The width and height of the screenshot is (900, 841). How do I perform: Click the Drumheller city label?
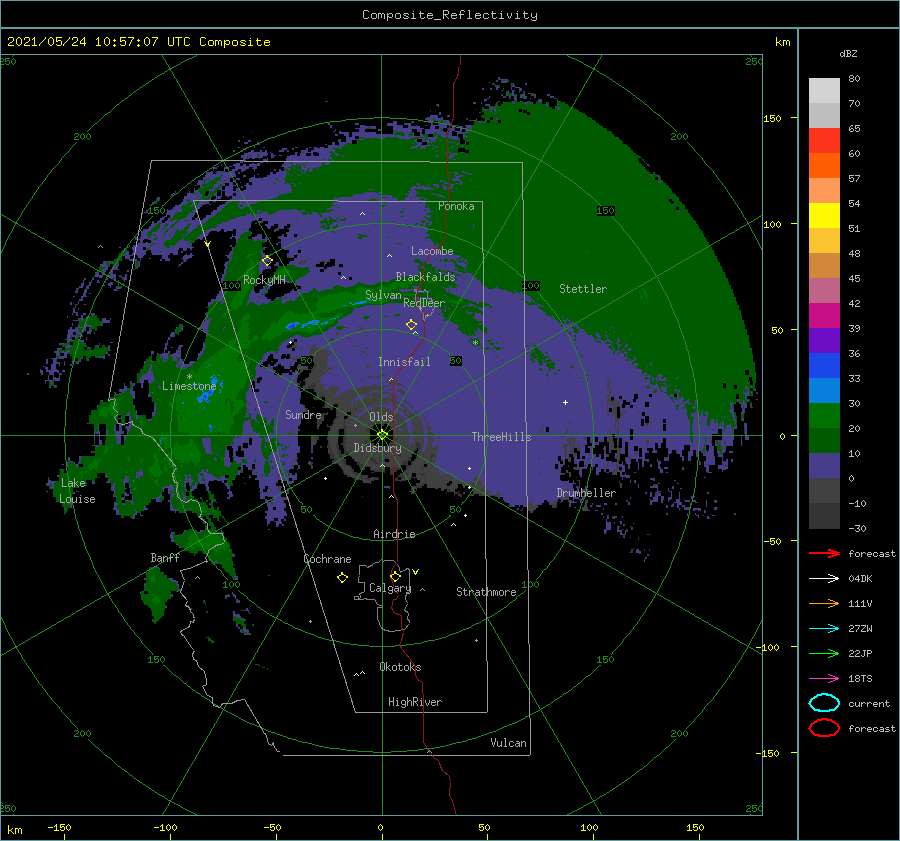point(586,493)
